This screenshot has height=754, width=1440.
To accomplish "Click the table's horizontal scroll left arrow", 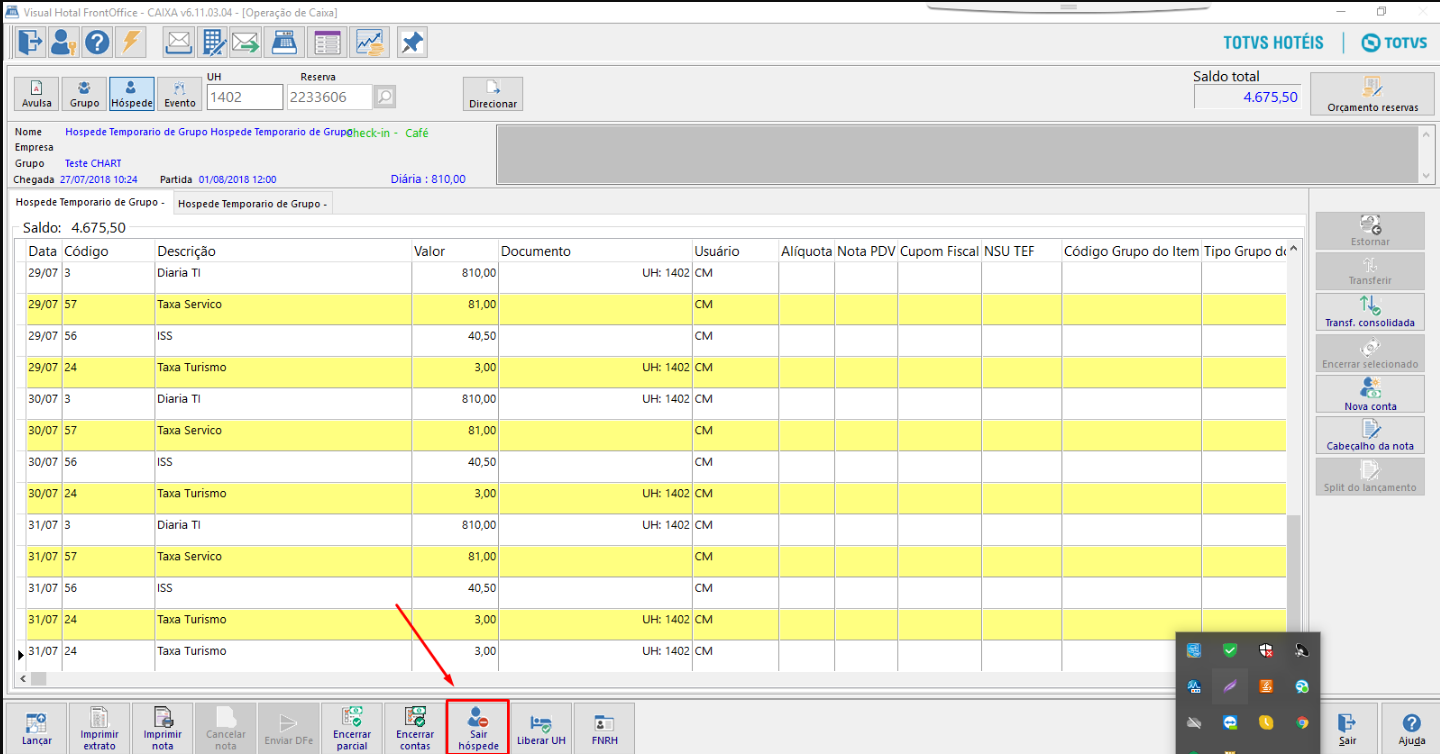I will pos(25,678).
